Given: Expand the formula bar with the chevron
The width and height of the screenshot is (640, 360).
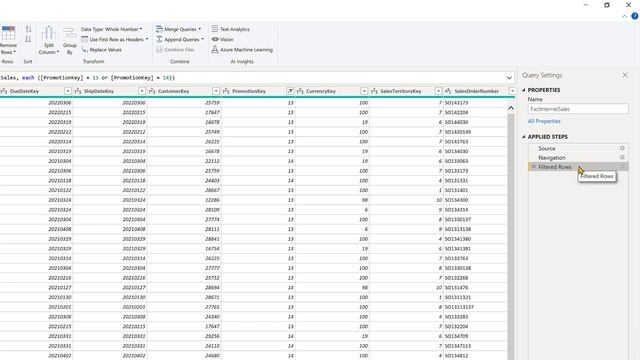Looking at the screenshot, I should [509, 78].
